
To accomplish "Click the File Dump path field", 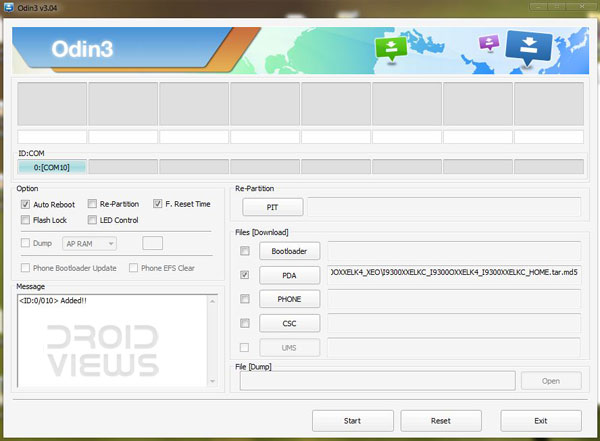I will [377, 381].
